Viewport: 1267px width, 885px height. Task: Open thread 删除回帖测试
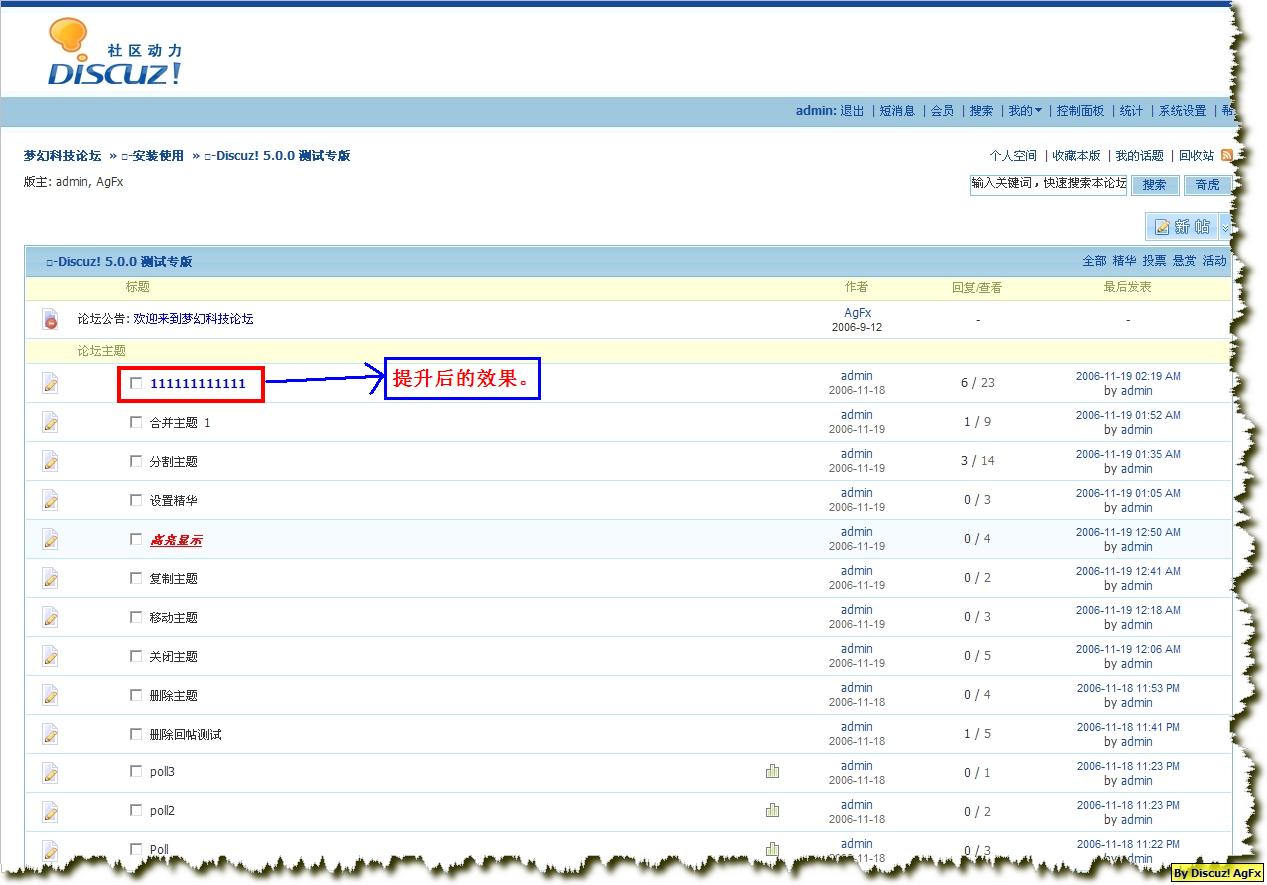[185, 734]
